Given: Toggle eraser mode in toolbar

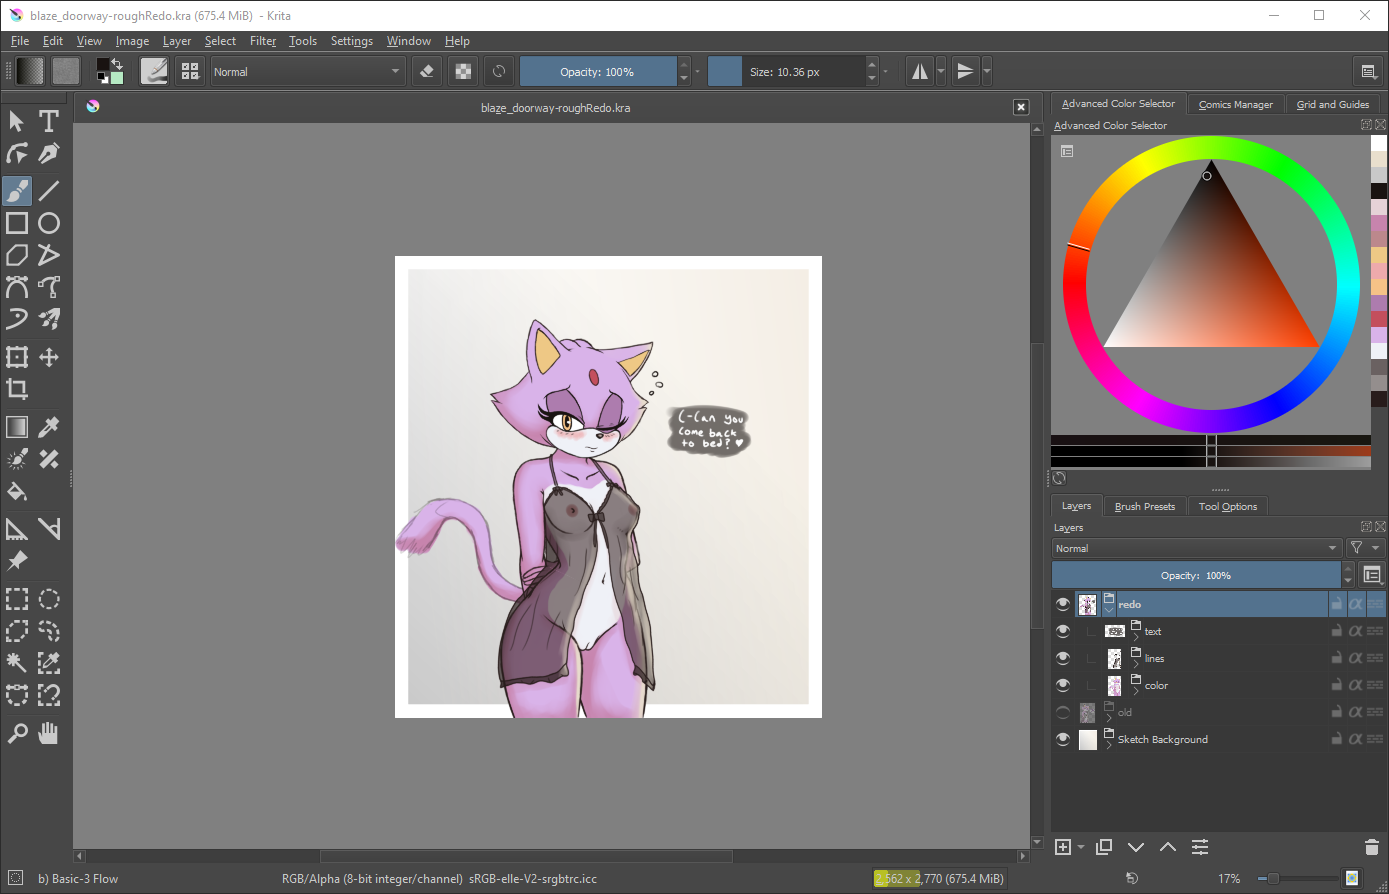Looking at the screenshot, I should click(427, 72).
